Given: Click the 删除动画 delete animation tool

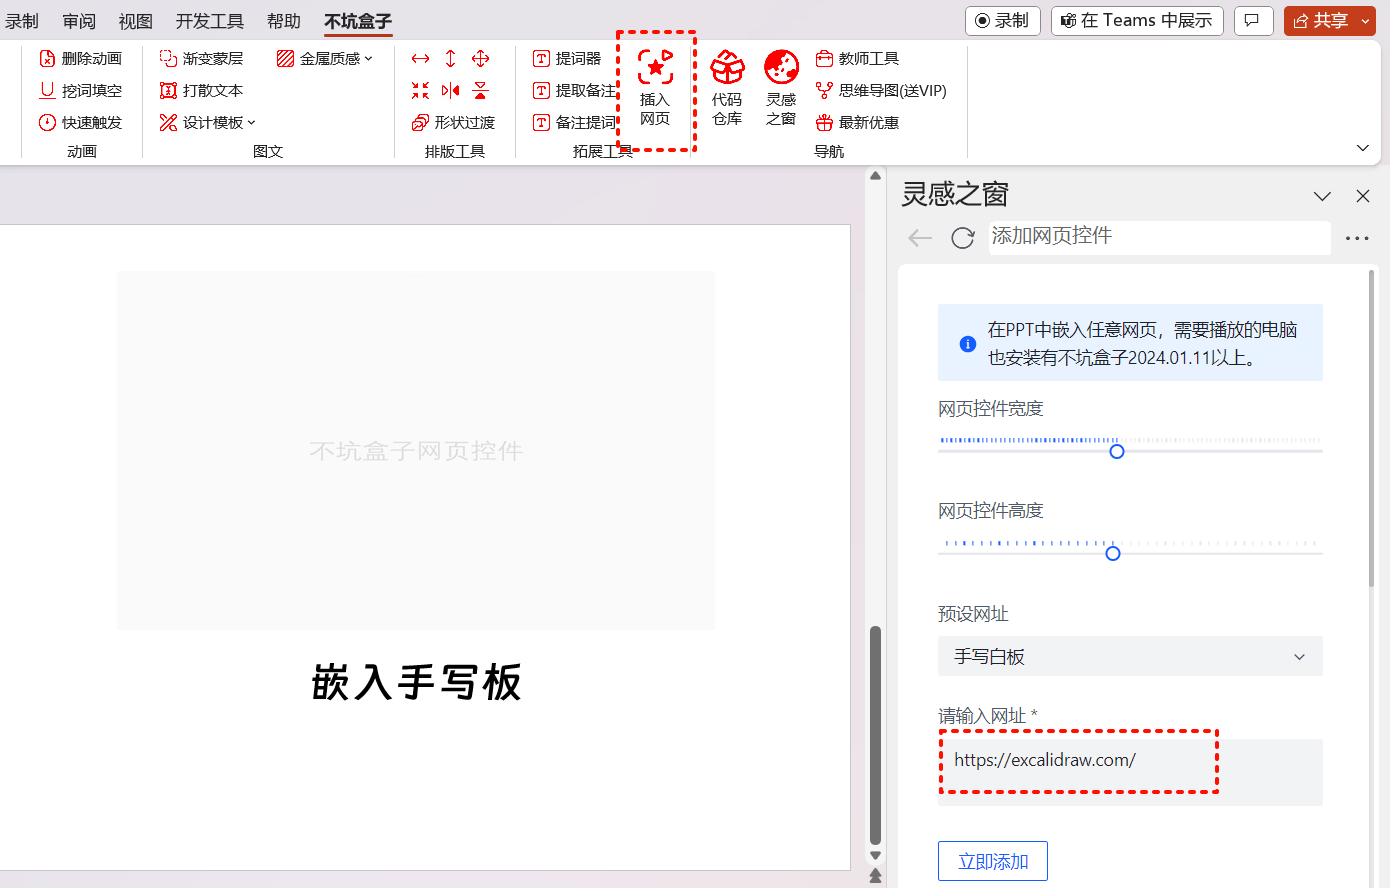Looking at the screenshot, I should click(80, 59).
